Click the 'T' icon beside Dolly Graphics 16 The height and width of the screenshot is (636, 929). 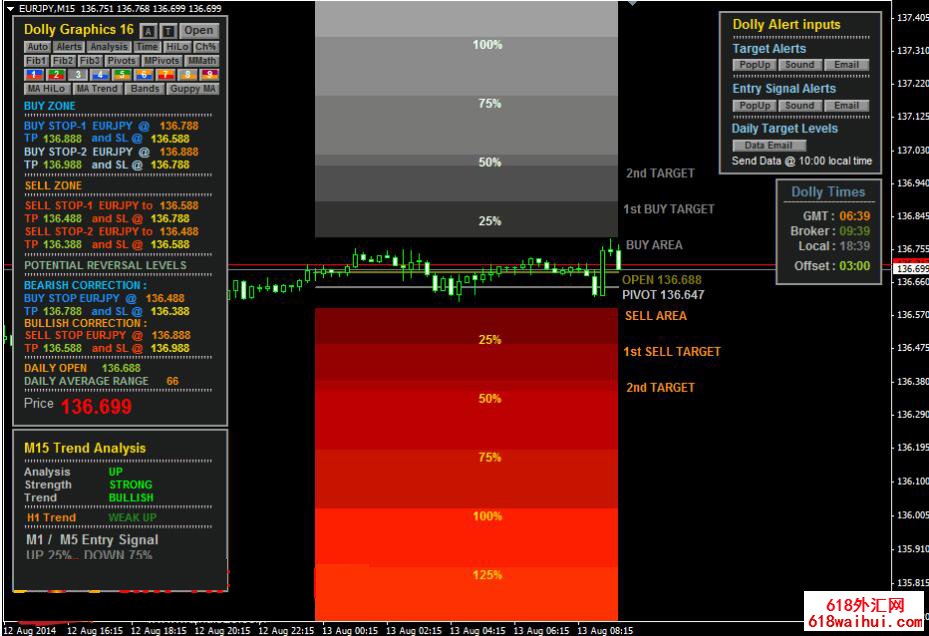tap(168, 30)
